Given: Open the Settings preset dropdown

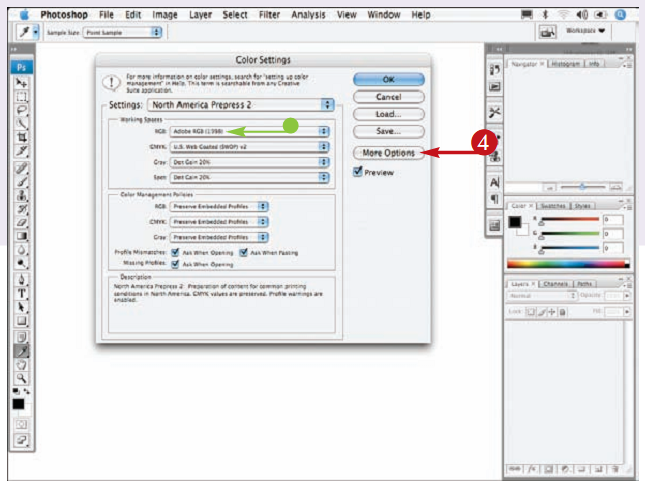Looking at the screenshot, I should (241, 105).
